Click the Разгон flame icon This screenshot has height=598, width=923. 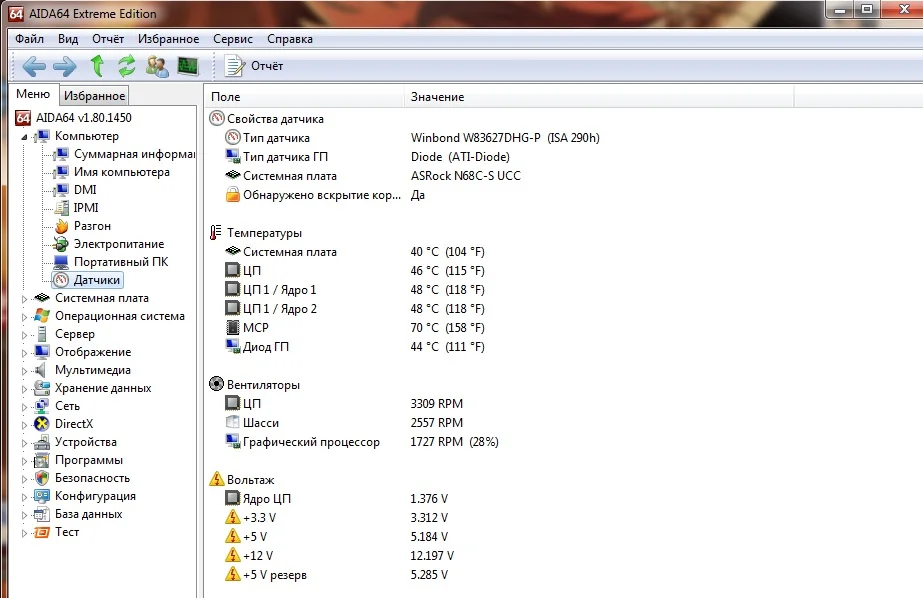(61, 226)
